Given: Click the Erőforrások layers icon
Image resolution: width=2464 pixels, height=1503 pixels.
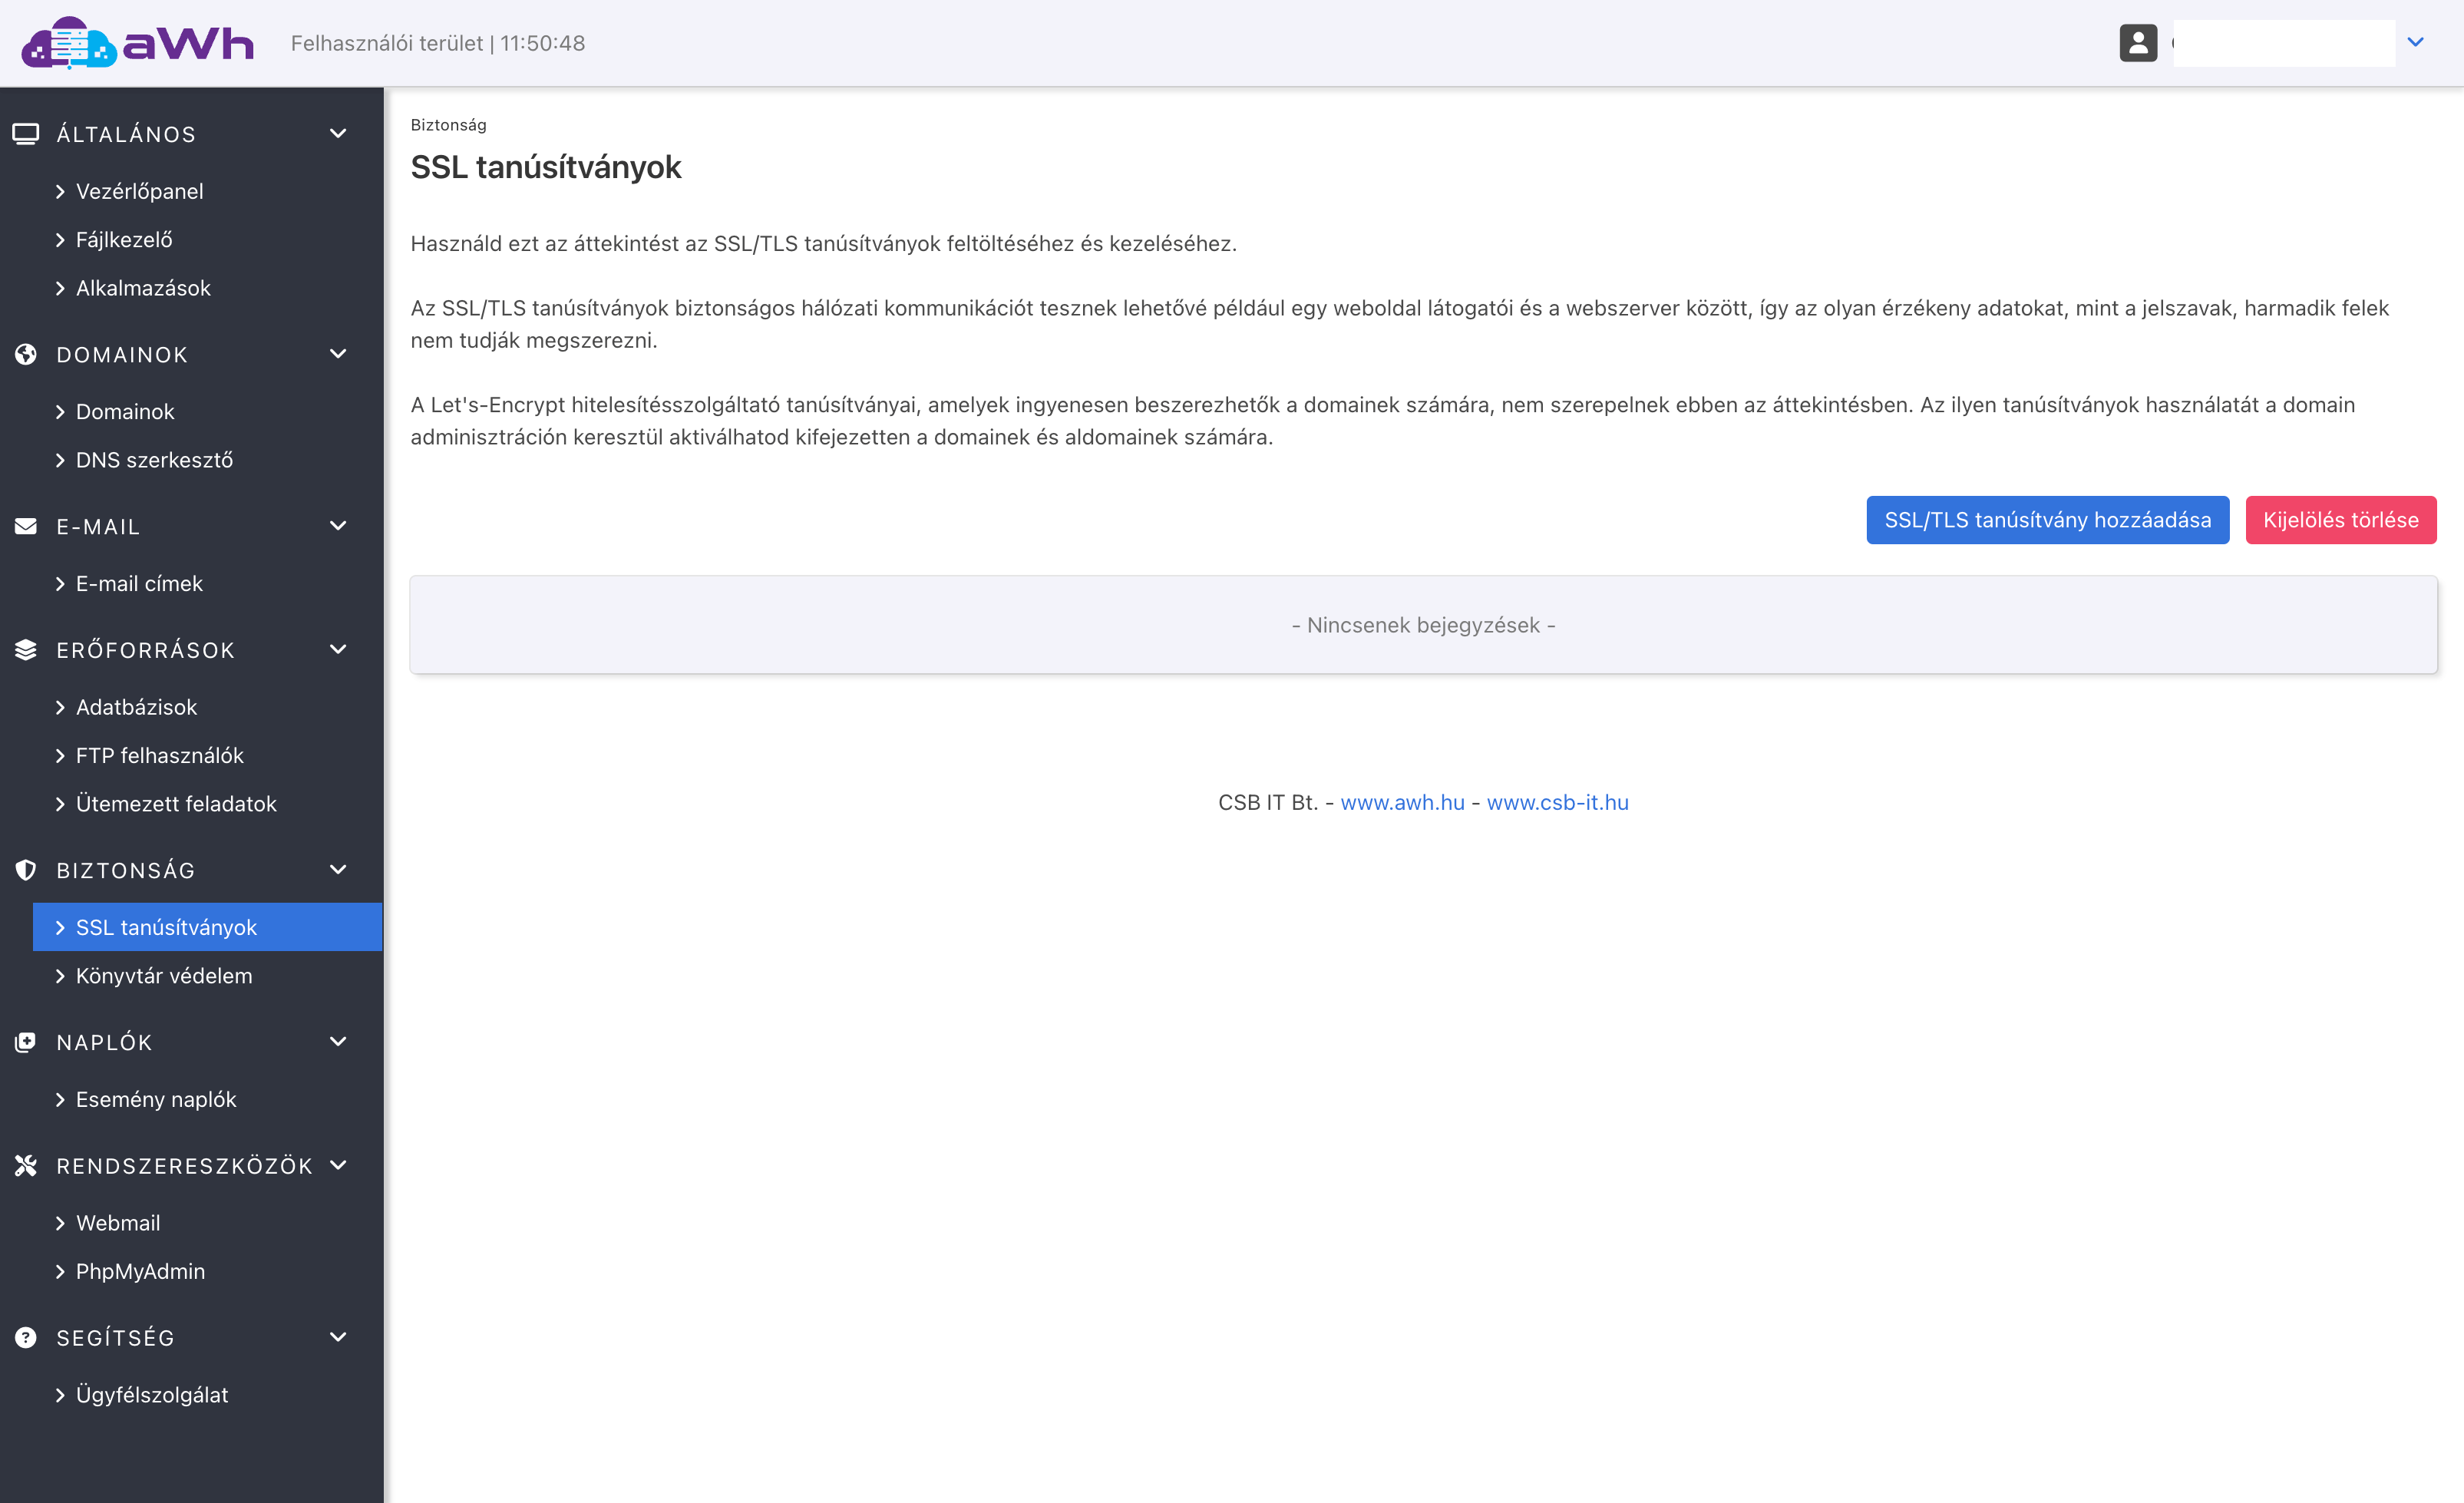Looking at the screenshot, I should pyautogui.click(x=26, y=650).
